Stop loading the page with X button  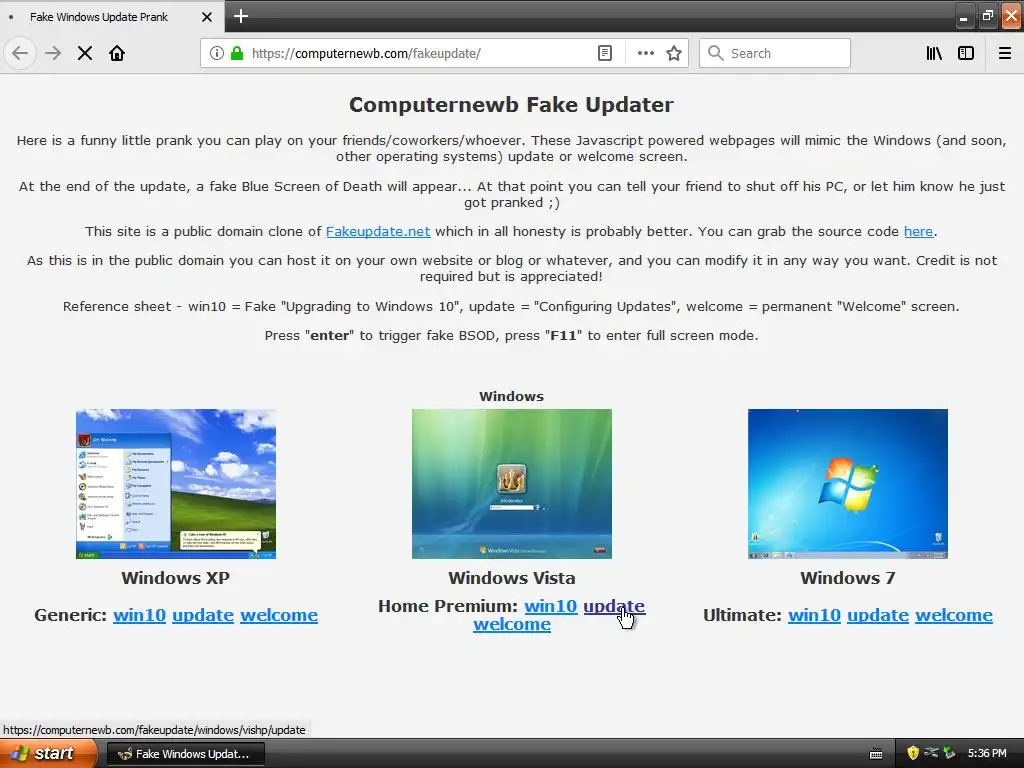pos(85,53)
